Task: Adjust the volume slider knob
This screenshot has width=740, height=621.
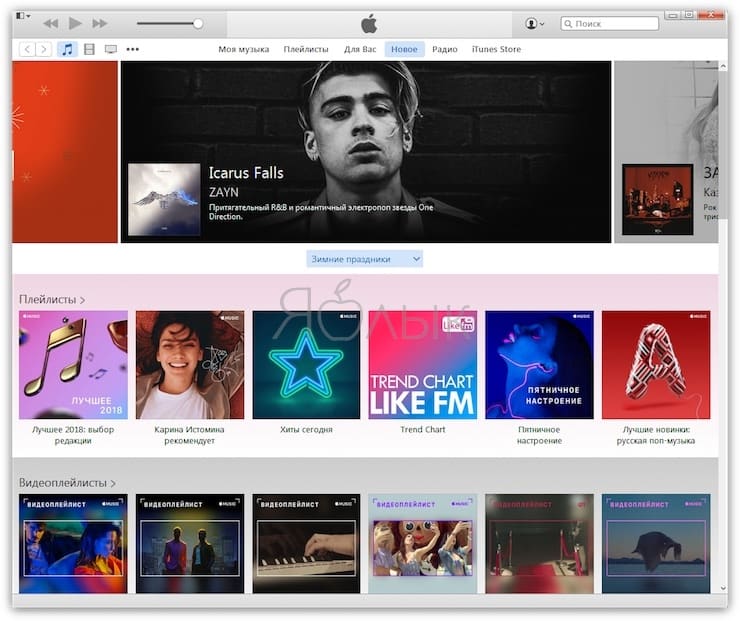Action: 198,23
